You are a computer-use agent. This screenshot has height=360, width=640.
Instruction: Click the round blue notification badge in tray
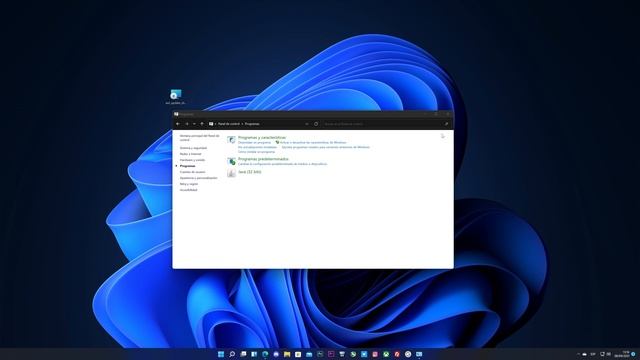[633, 354]
